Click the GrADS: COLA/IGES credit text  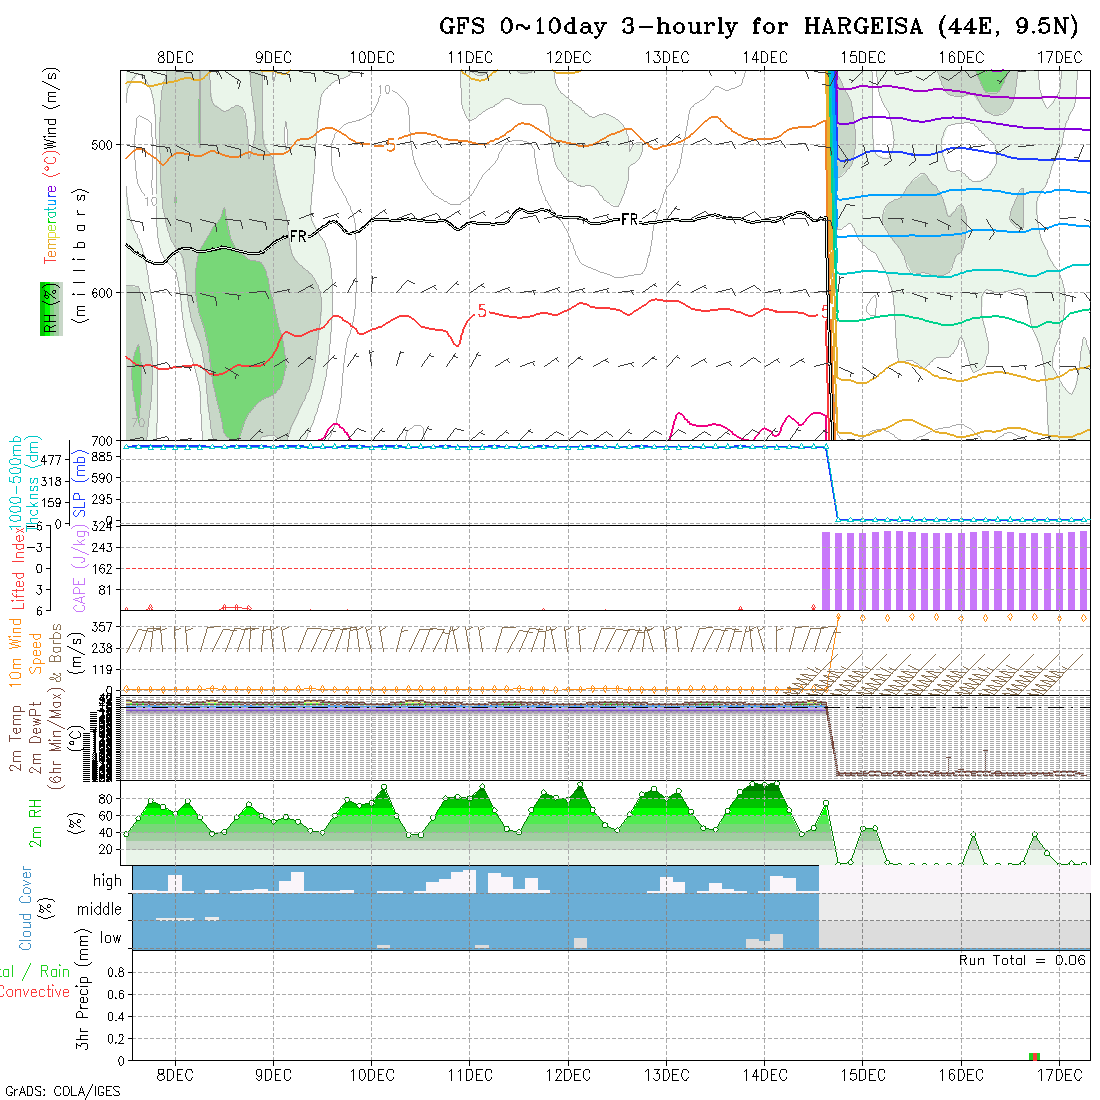tap(62, 1090)
